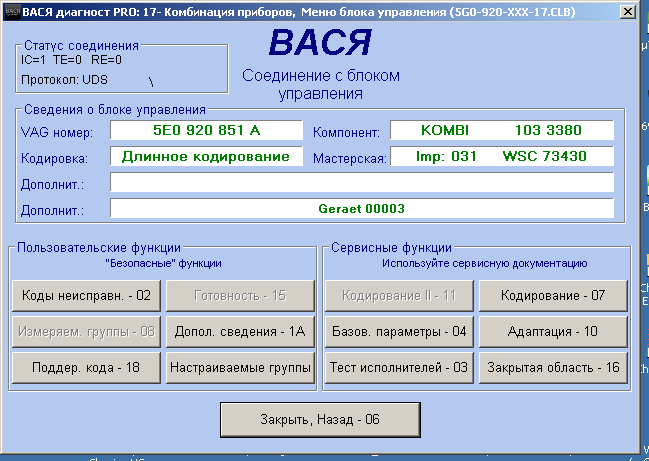Open Базов. параметры - 04

pos(399,331)
